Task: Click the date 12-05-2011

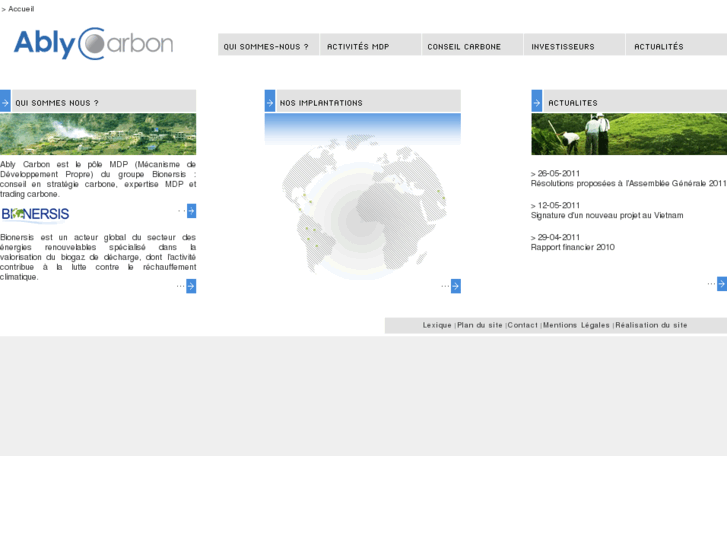Action: [559, 205]
